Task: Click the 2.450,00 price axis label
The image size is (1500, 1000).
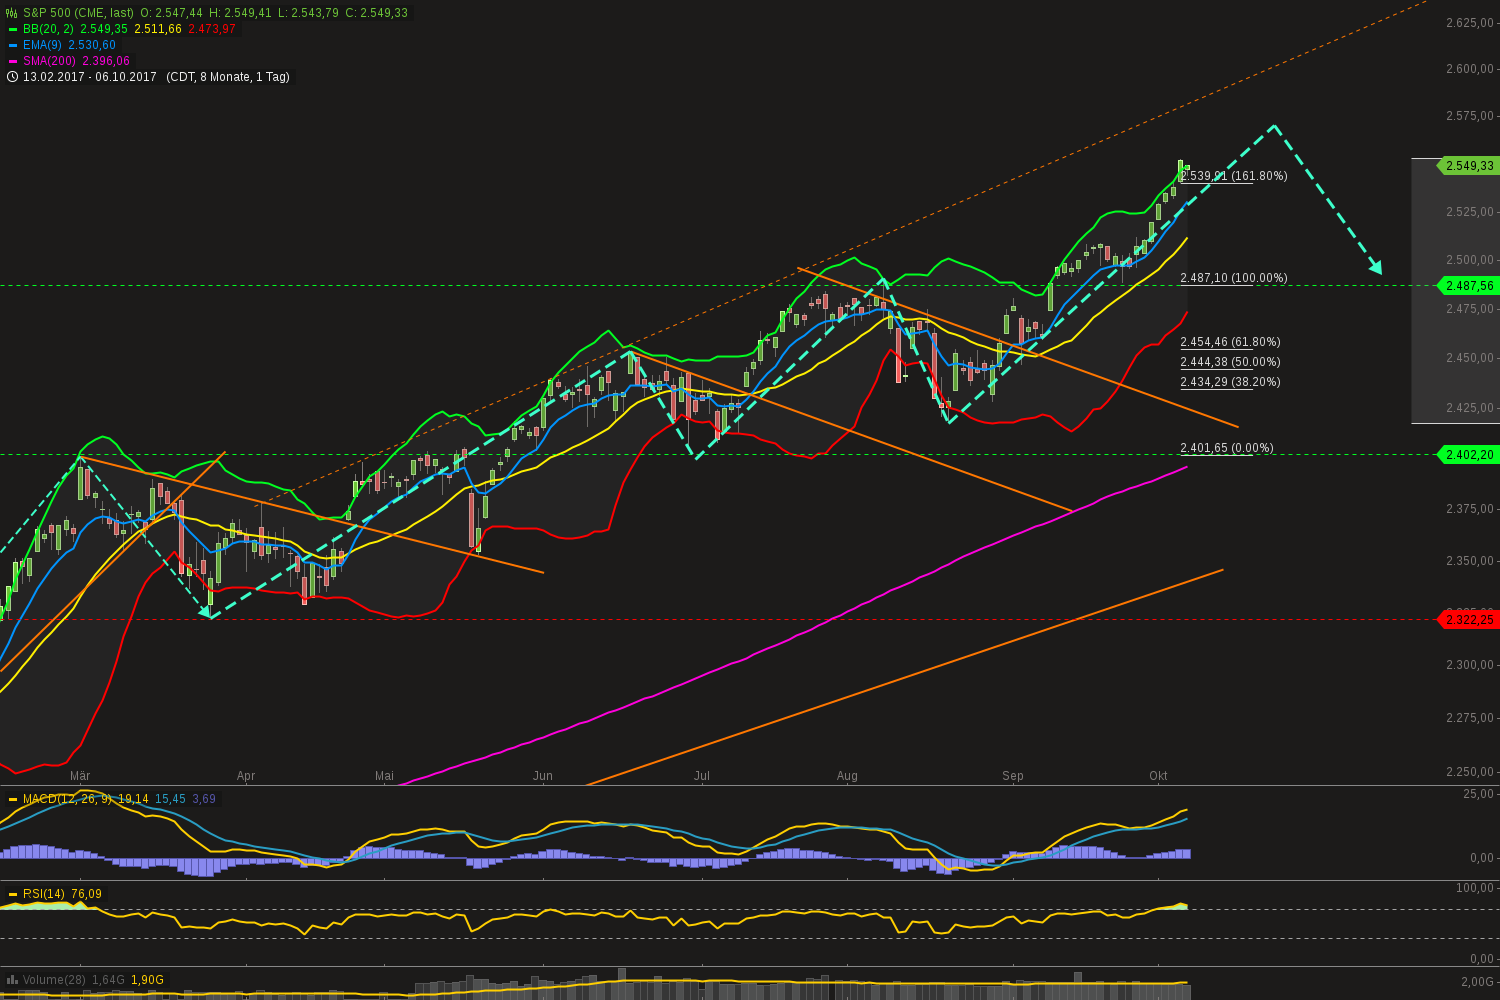Action: click(x=1470, y=358)
